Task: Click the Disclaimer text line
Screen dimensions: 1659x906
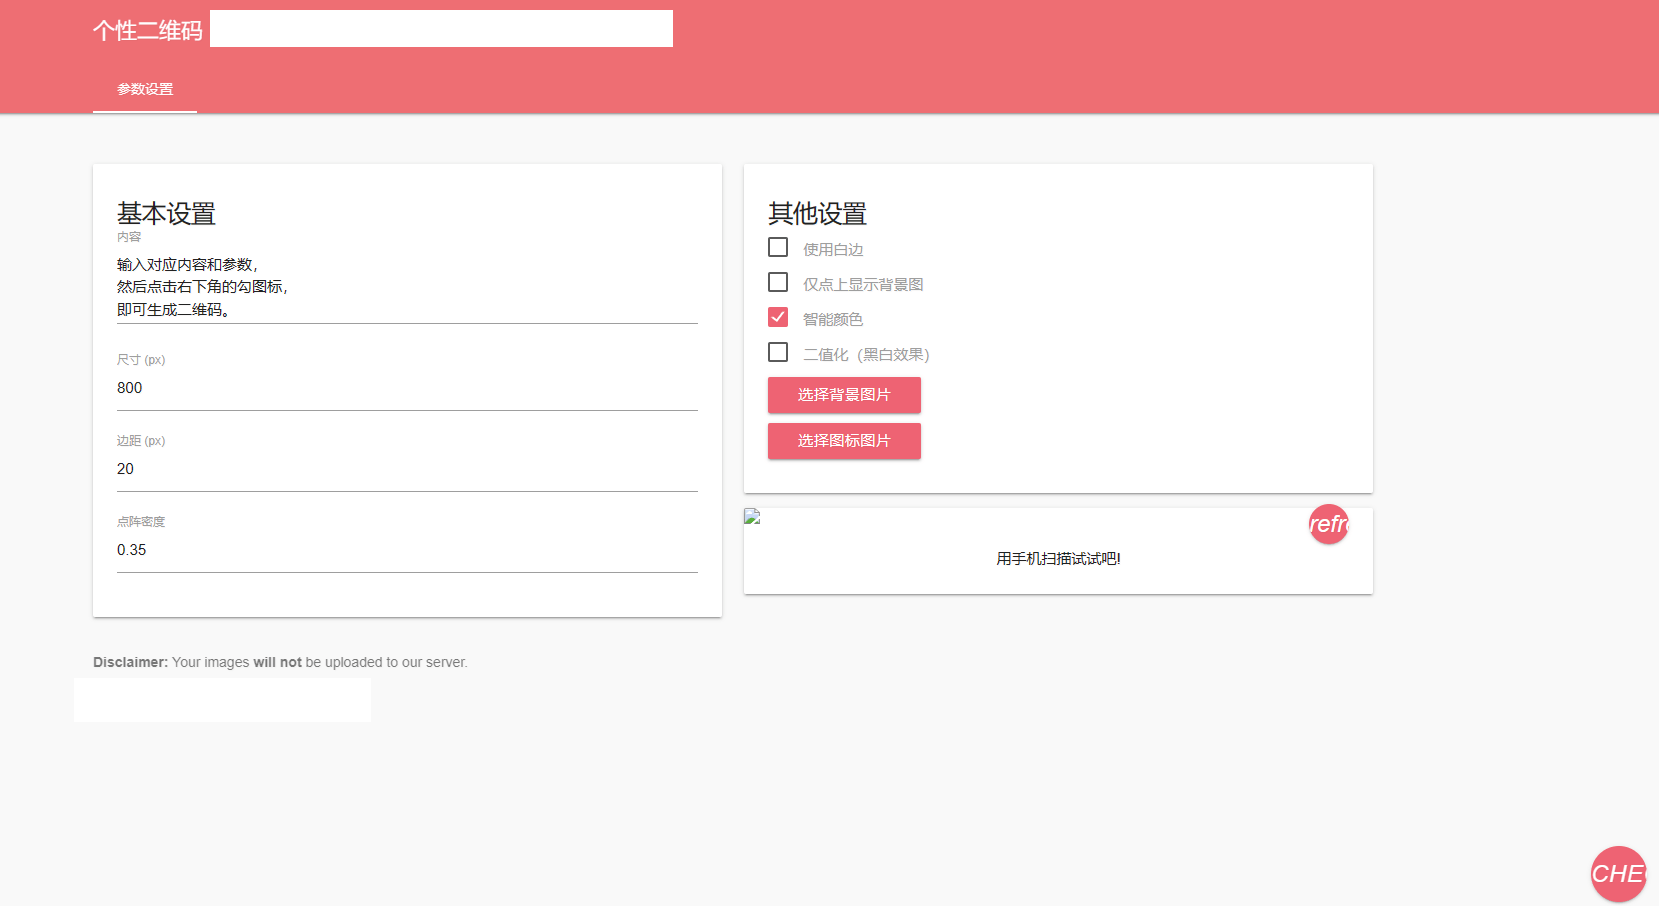Action: point(280,662)
